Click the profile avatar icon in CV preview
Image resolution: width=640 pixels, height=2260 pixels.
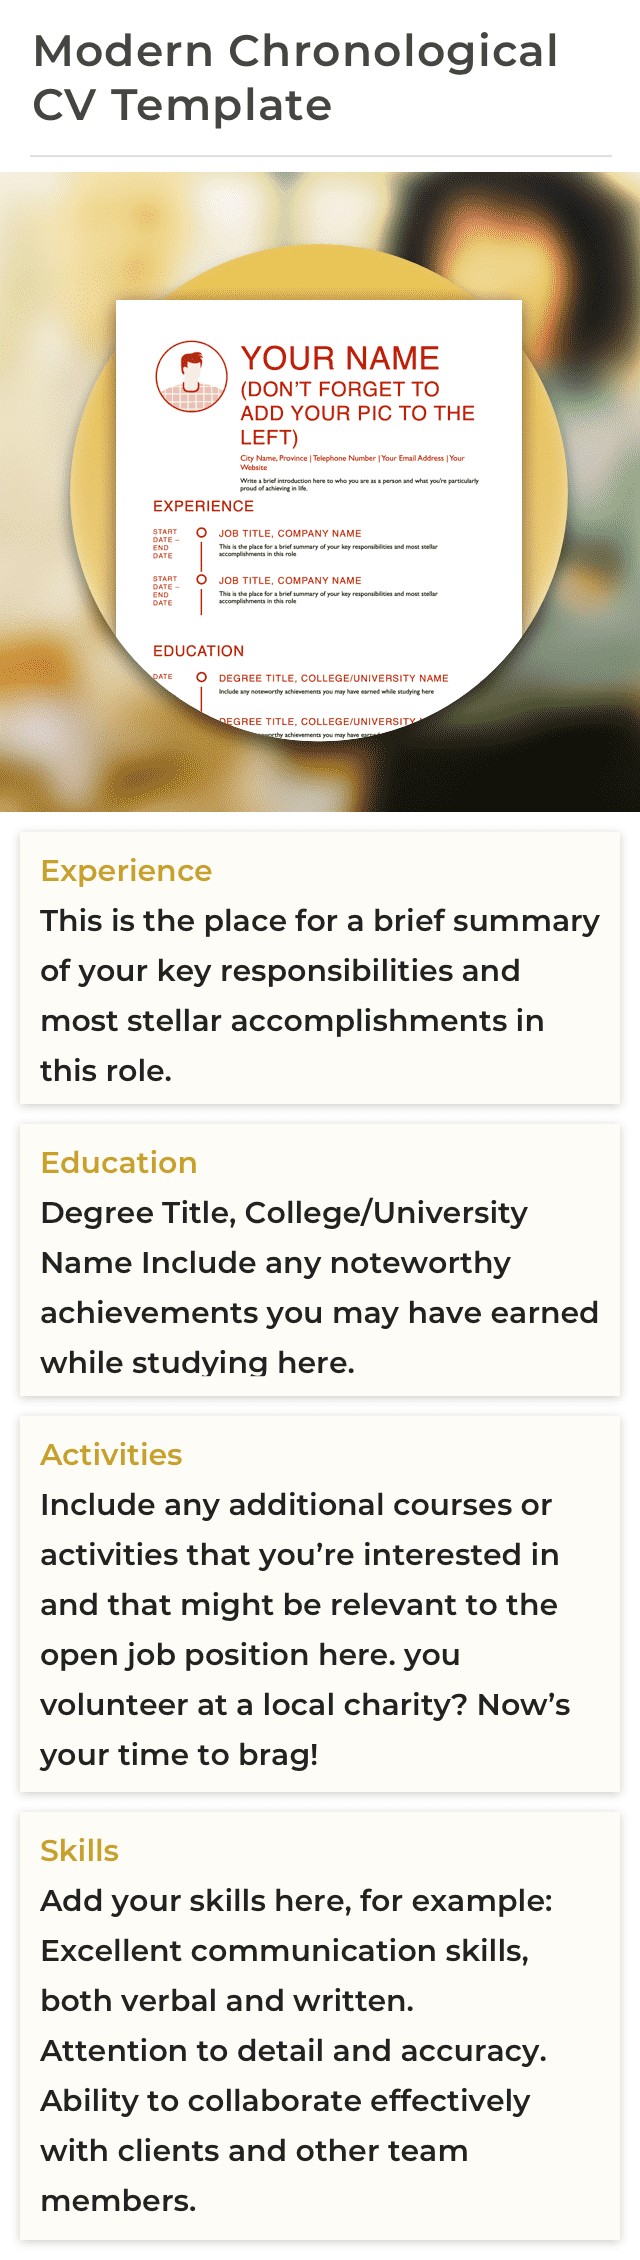pos(192,377)
